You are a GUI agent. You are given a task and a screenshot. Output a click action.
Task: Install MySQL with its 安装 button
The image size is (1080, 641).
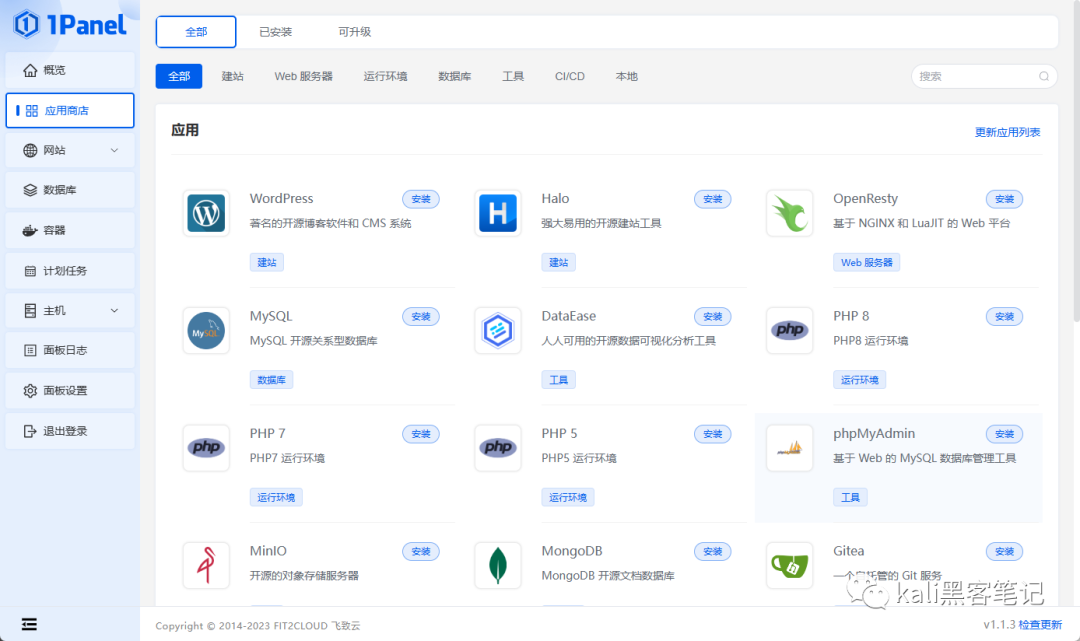pos(421,317)
